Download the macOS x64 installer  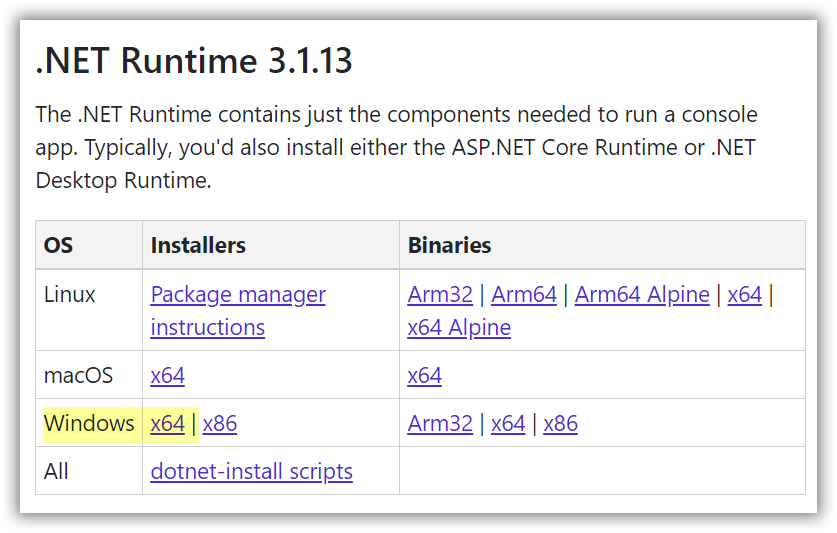tap(168, 375)
